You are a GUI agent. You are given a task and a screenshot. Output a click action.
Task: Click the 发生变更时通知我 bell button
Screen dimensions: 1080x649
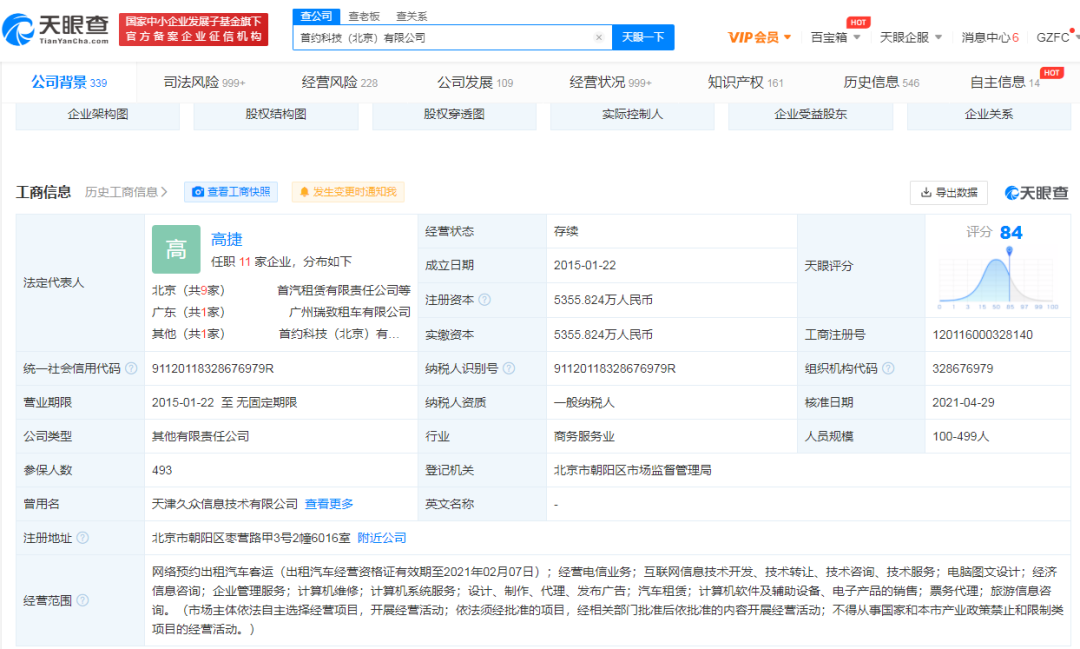coord(348,192)
